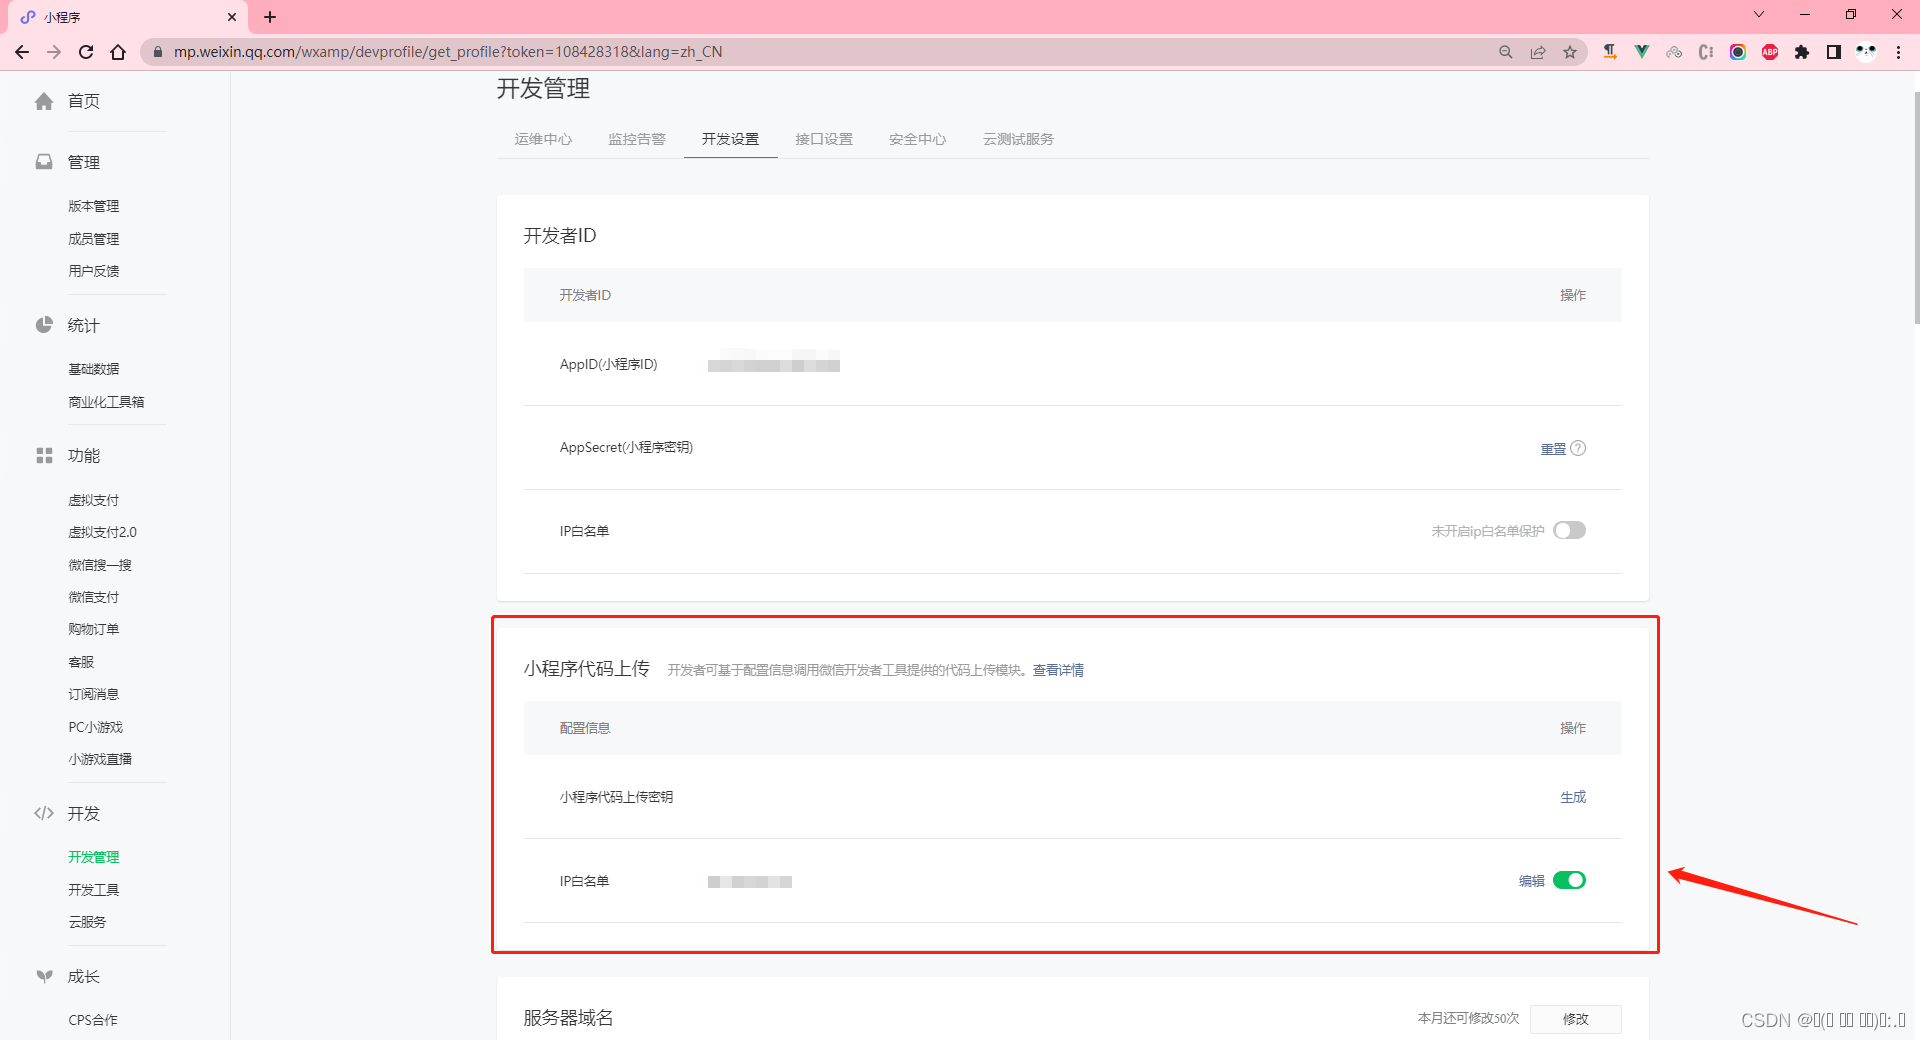Click the colorful circle extension icon

click(x=1738, y=52)
